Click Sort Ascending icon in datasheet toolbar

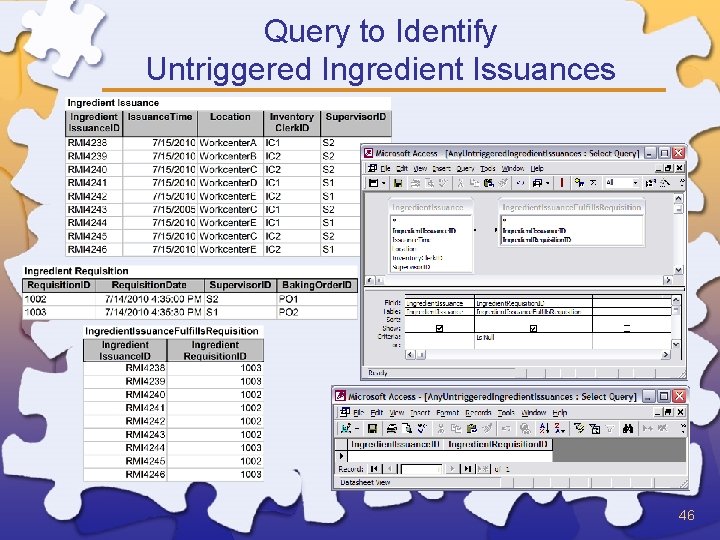(545, 428)
